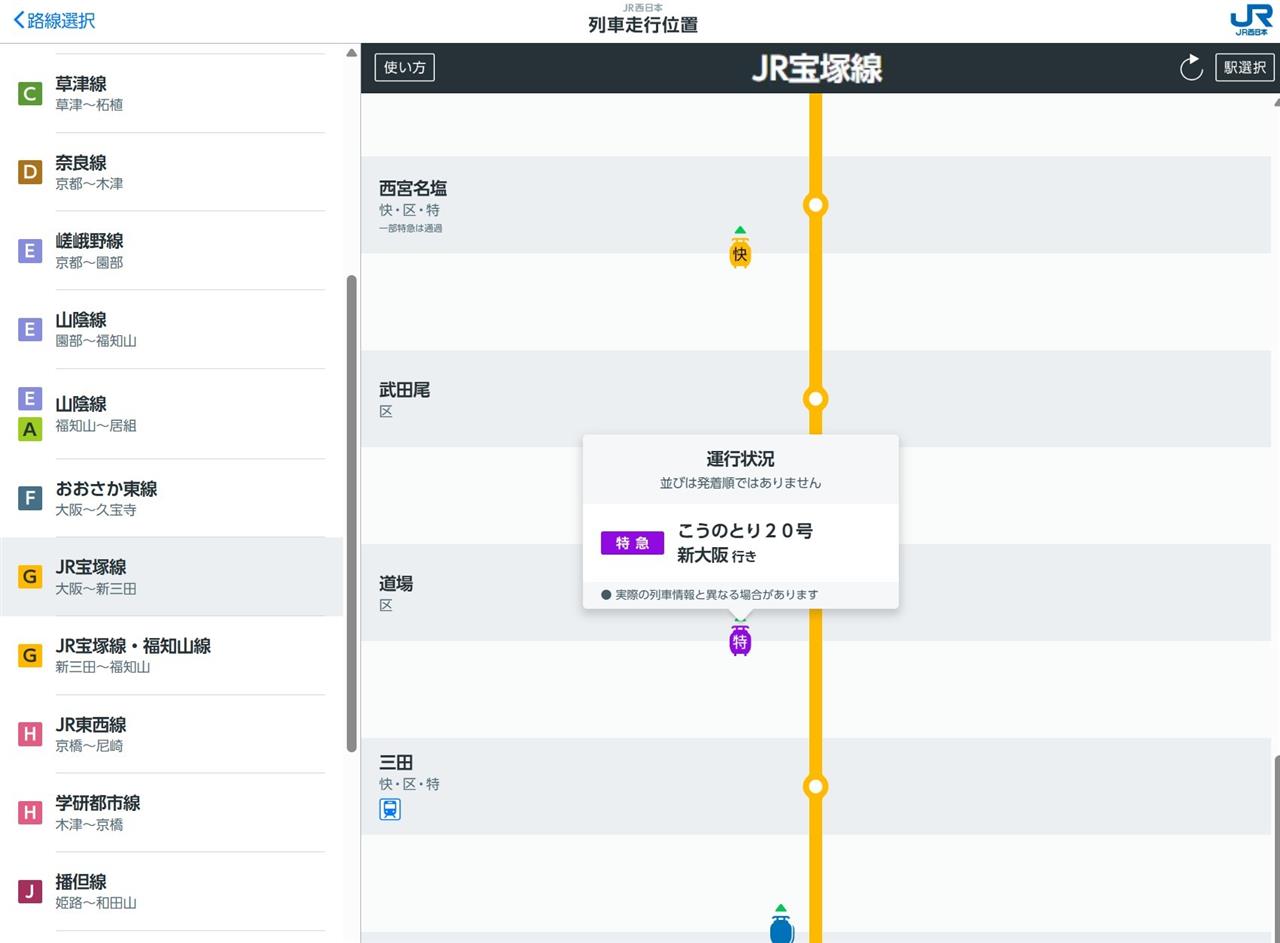Click the 運行状況 popup heading
This screenshot has height=943, width=1280.
tap(740, 459)
